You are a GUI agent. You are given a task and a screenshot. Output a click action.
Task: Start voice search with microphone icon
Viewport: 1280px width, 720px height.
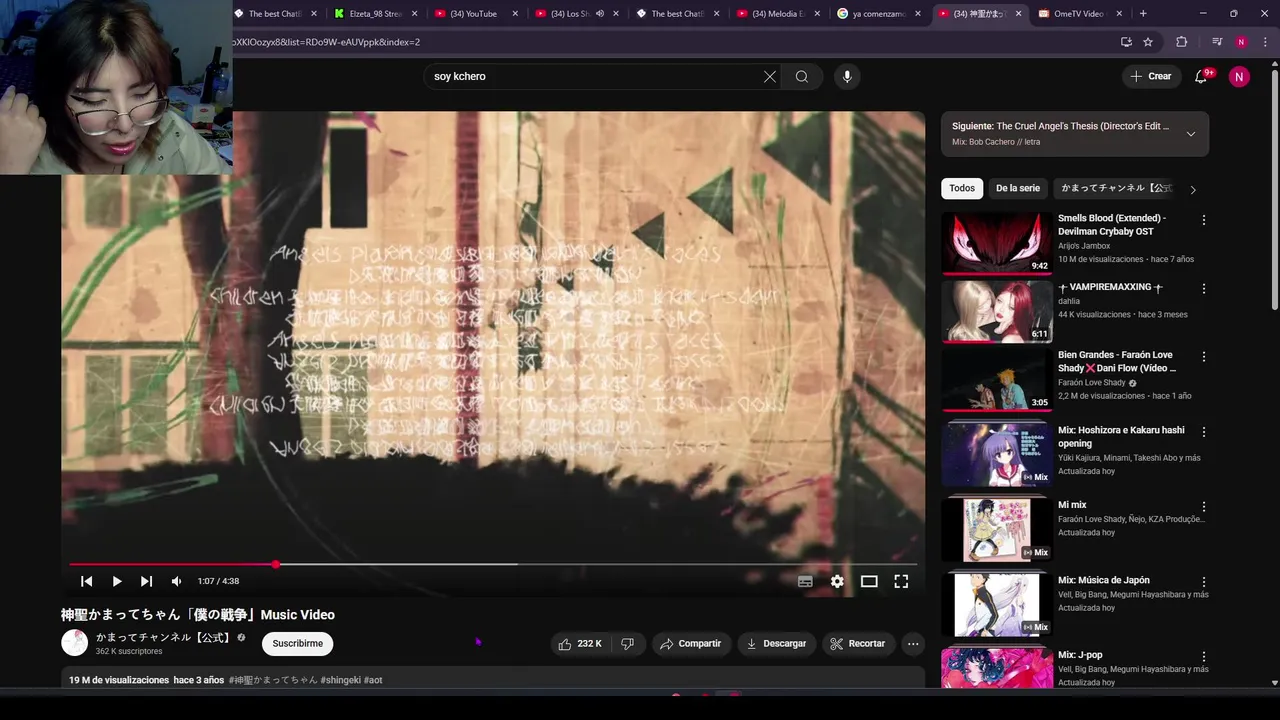[x=847, y=76]
